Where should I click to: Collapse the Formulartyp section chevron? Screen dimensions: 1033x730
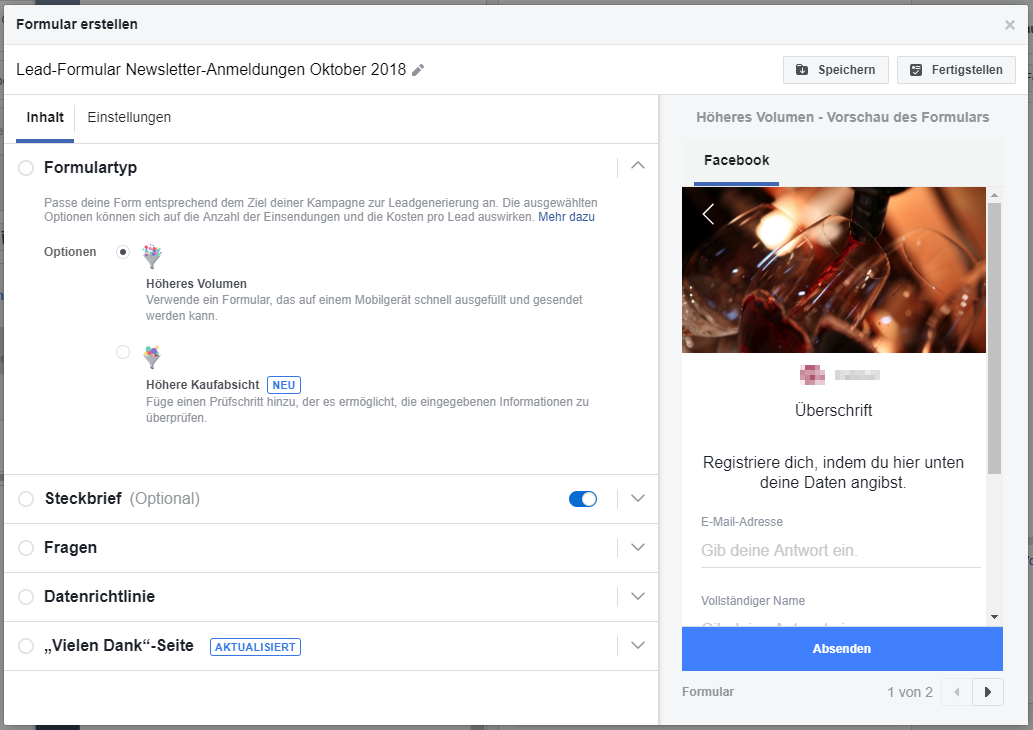point(638,165)
